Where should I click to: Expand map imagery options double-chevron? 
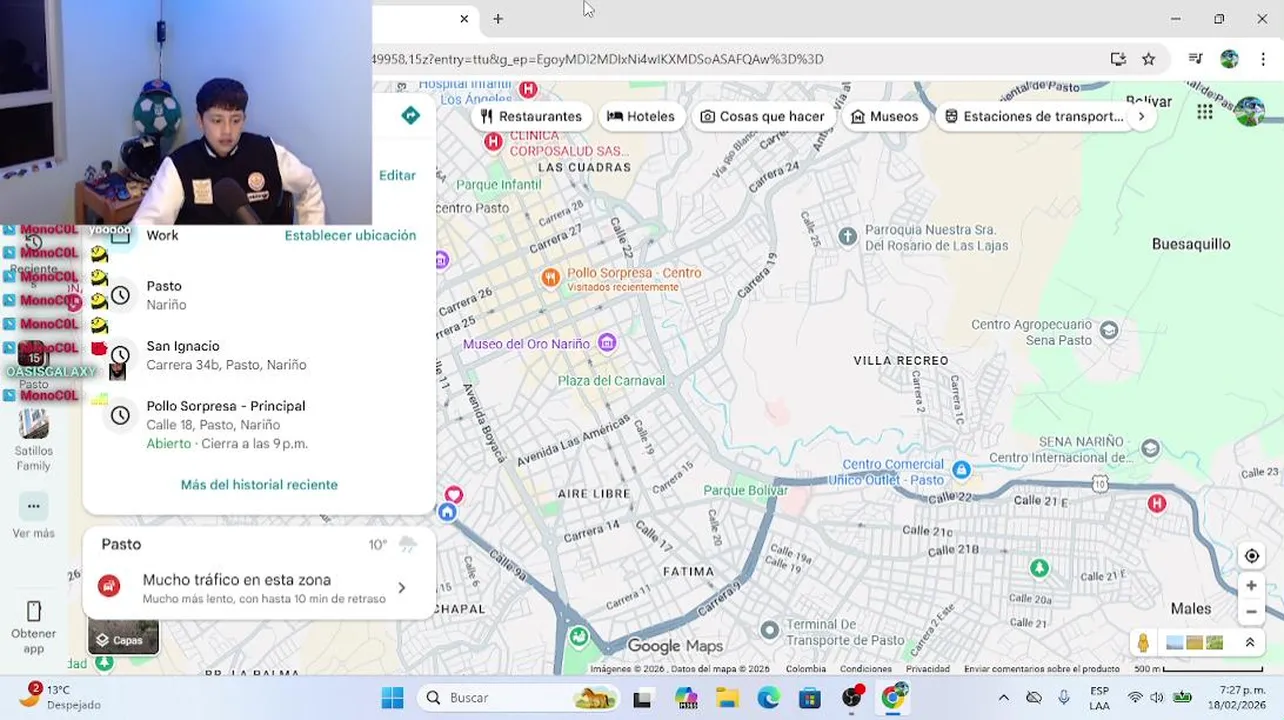click(1249, 642)
